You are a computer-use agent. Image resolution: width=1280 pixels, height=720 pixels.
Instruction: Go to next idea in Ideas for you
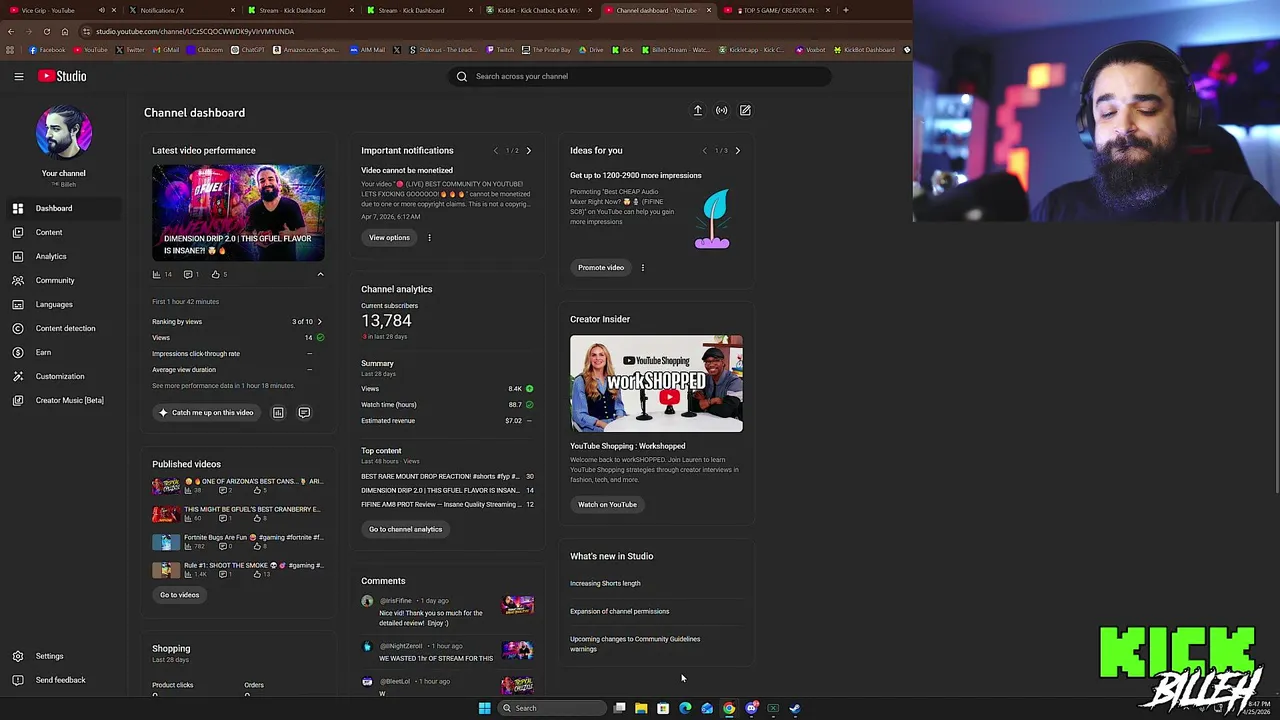pos(738,151)
